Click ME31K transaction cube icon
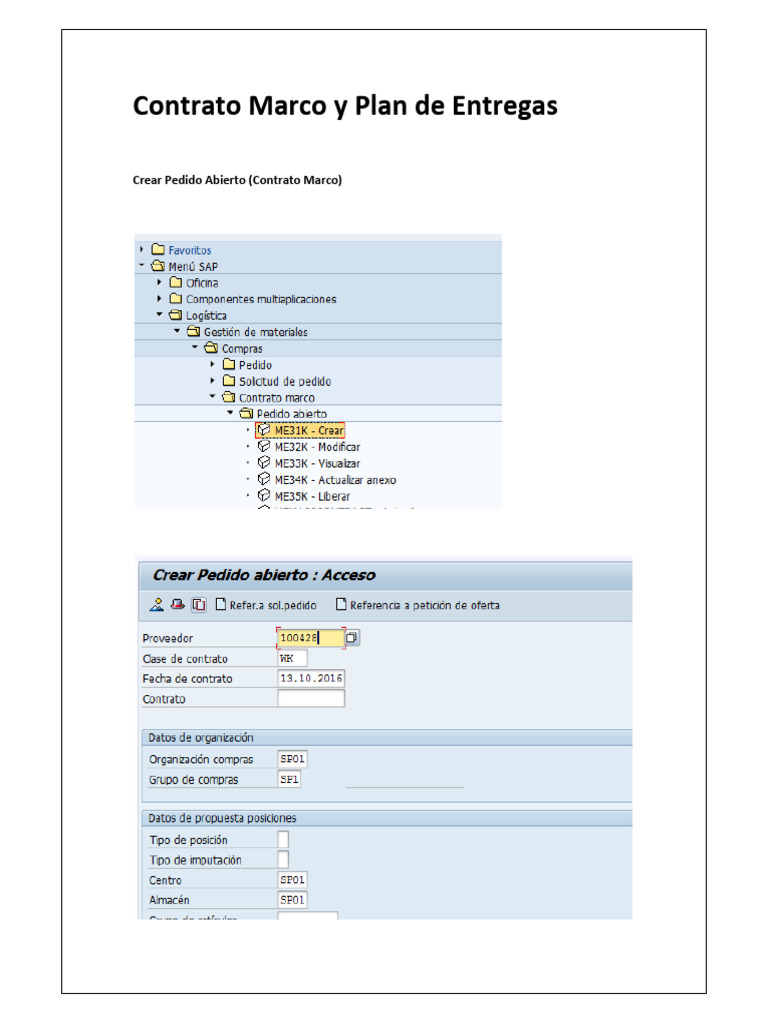768x1024 pixels. click(264, 430)
